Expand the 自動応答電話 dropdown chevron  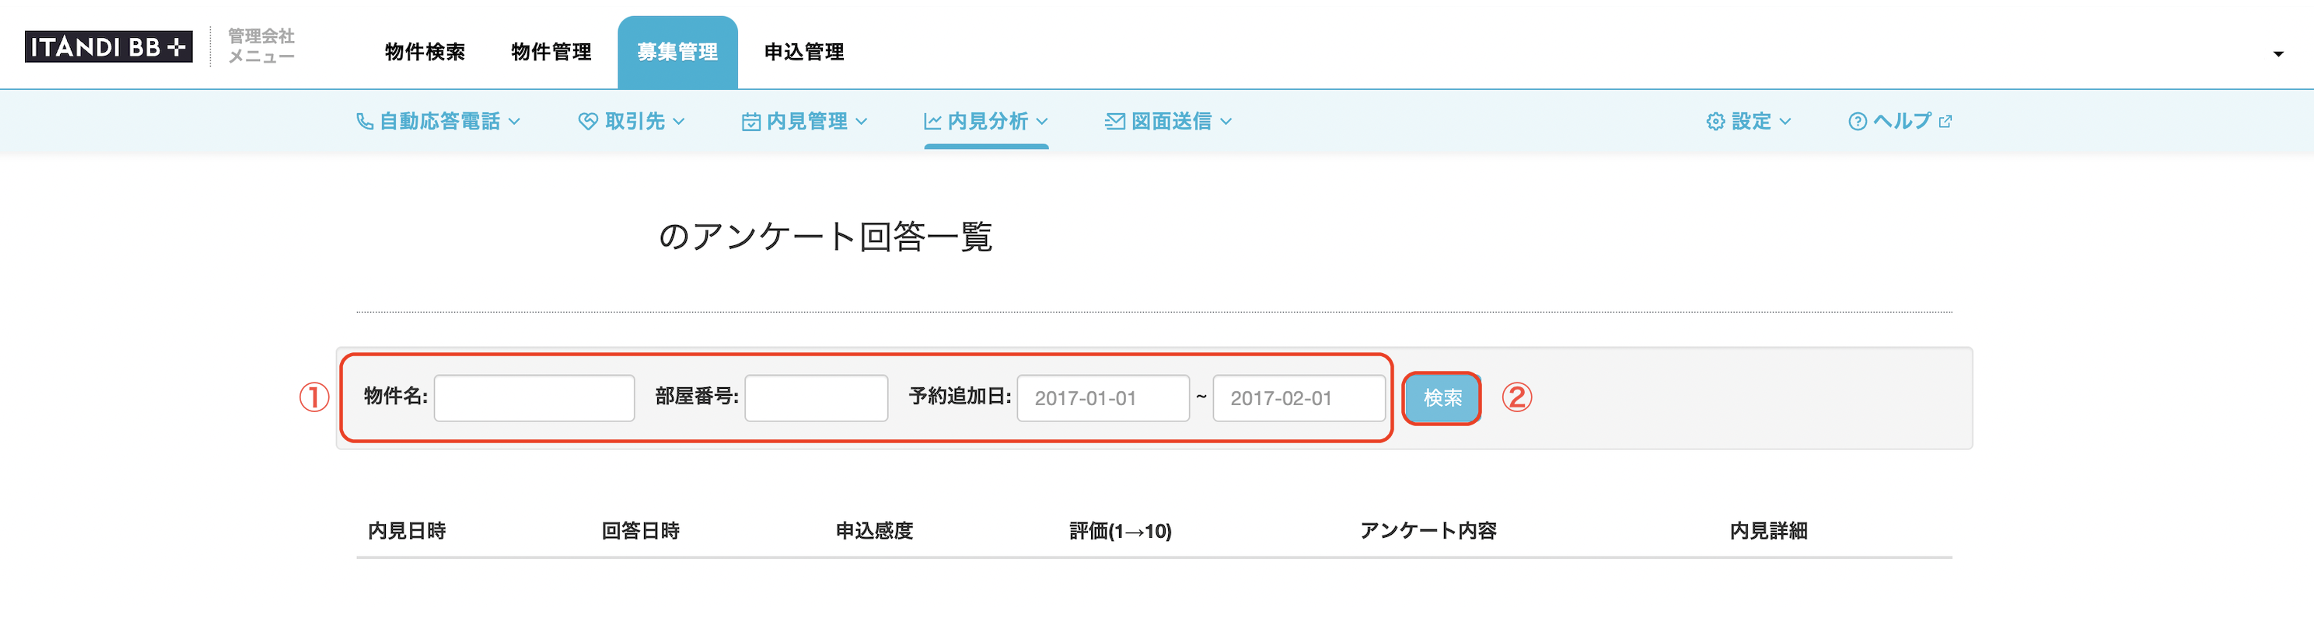(514, 121)
